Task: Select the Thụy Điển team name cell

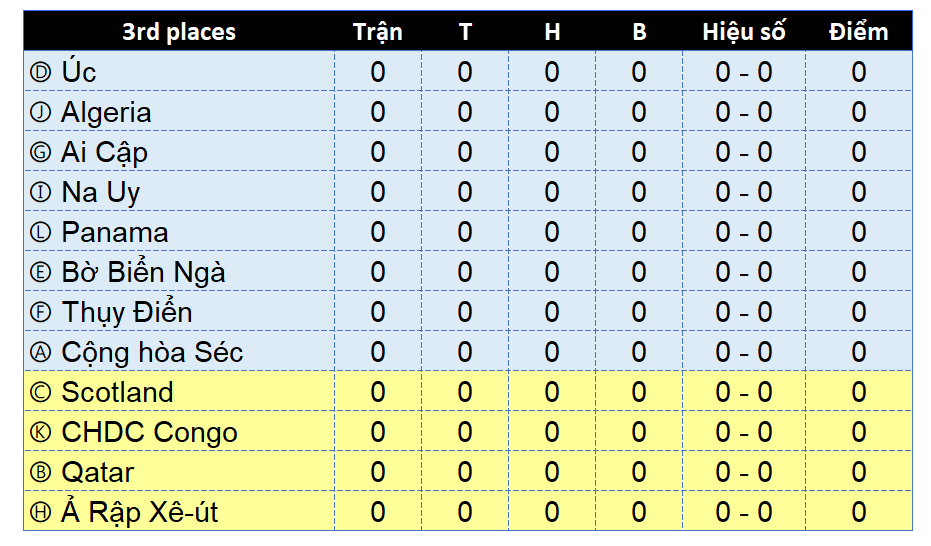Action: 179,312
